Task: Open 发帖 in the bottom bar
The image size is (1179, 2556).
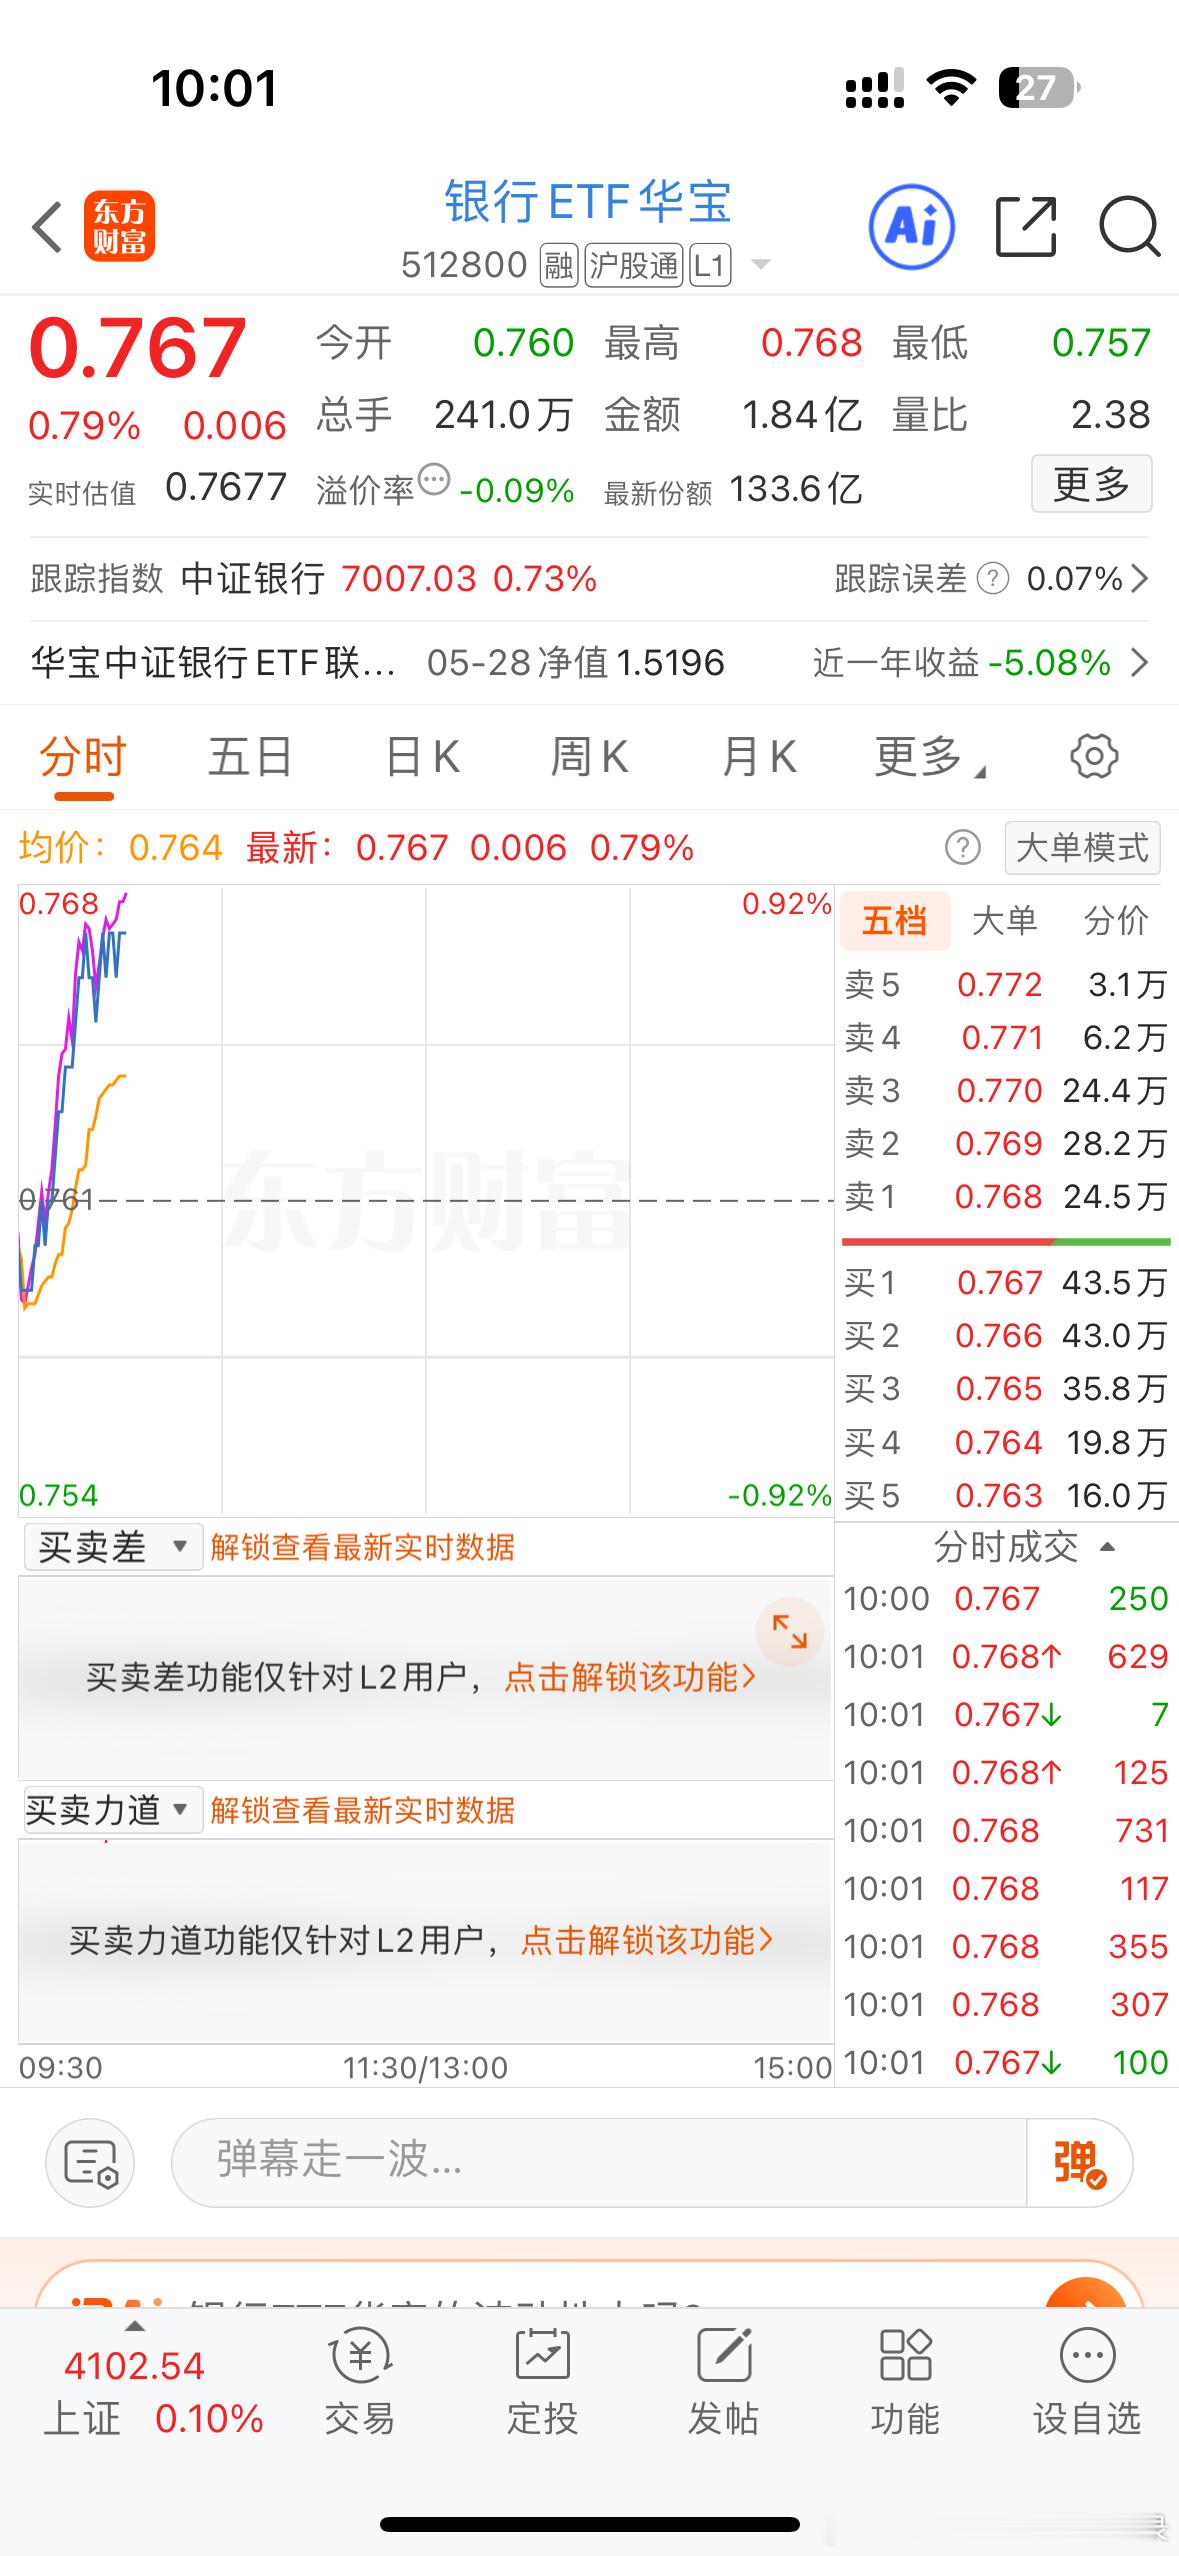Action: [723, 2383]
